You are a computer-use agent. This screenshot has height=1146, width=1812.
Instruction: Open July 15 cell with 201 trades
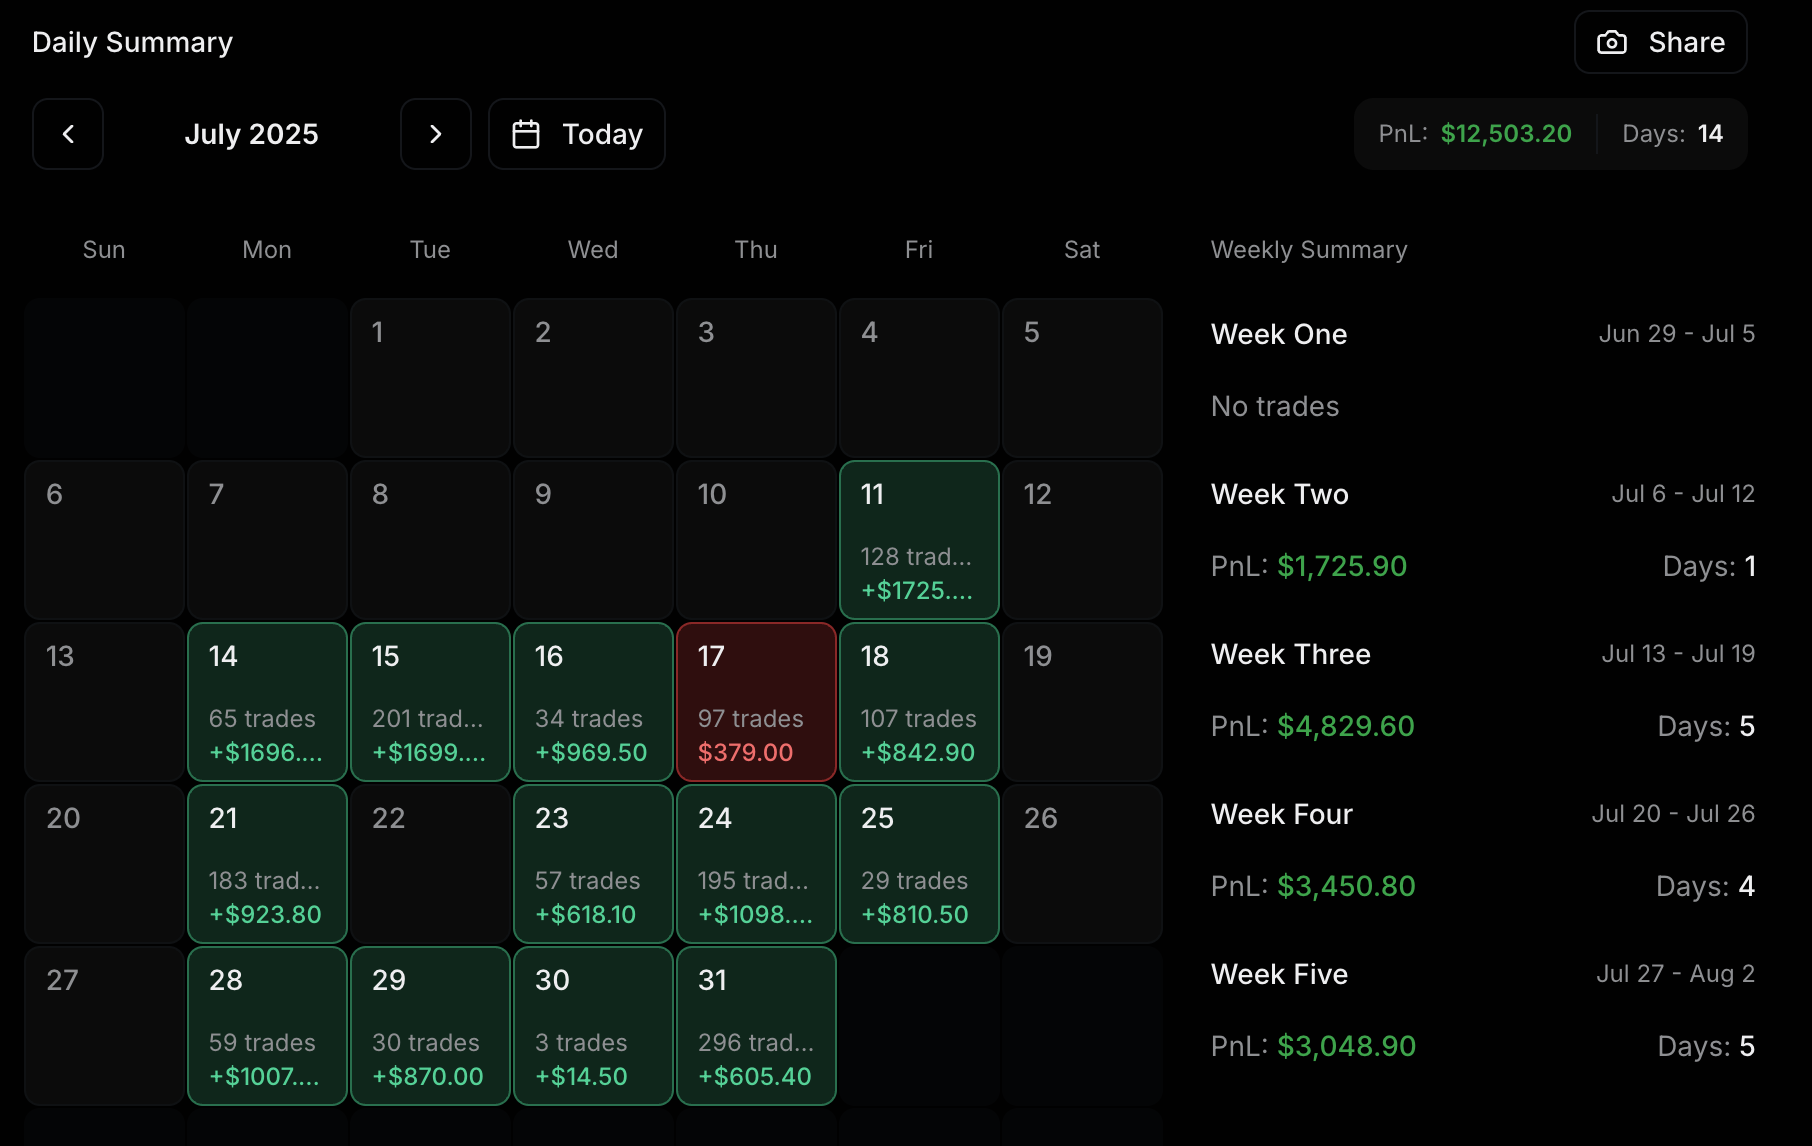coord(430,702)
